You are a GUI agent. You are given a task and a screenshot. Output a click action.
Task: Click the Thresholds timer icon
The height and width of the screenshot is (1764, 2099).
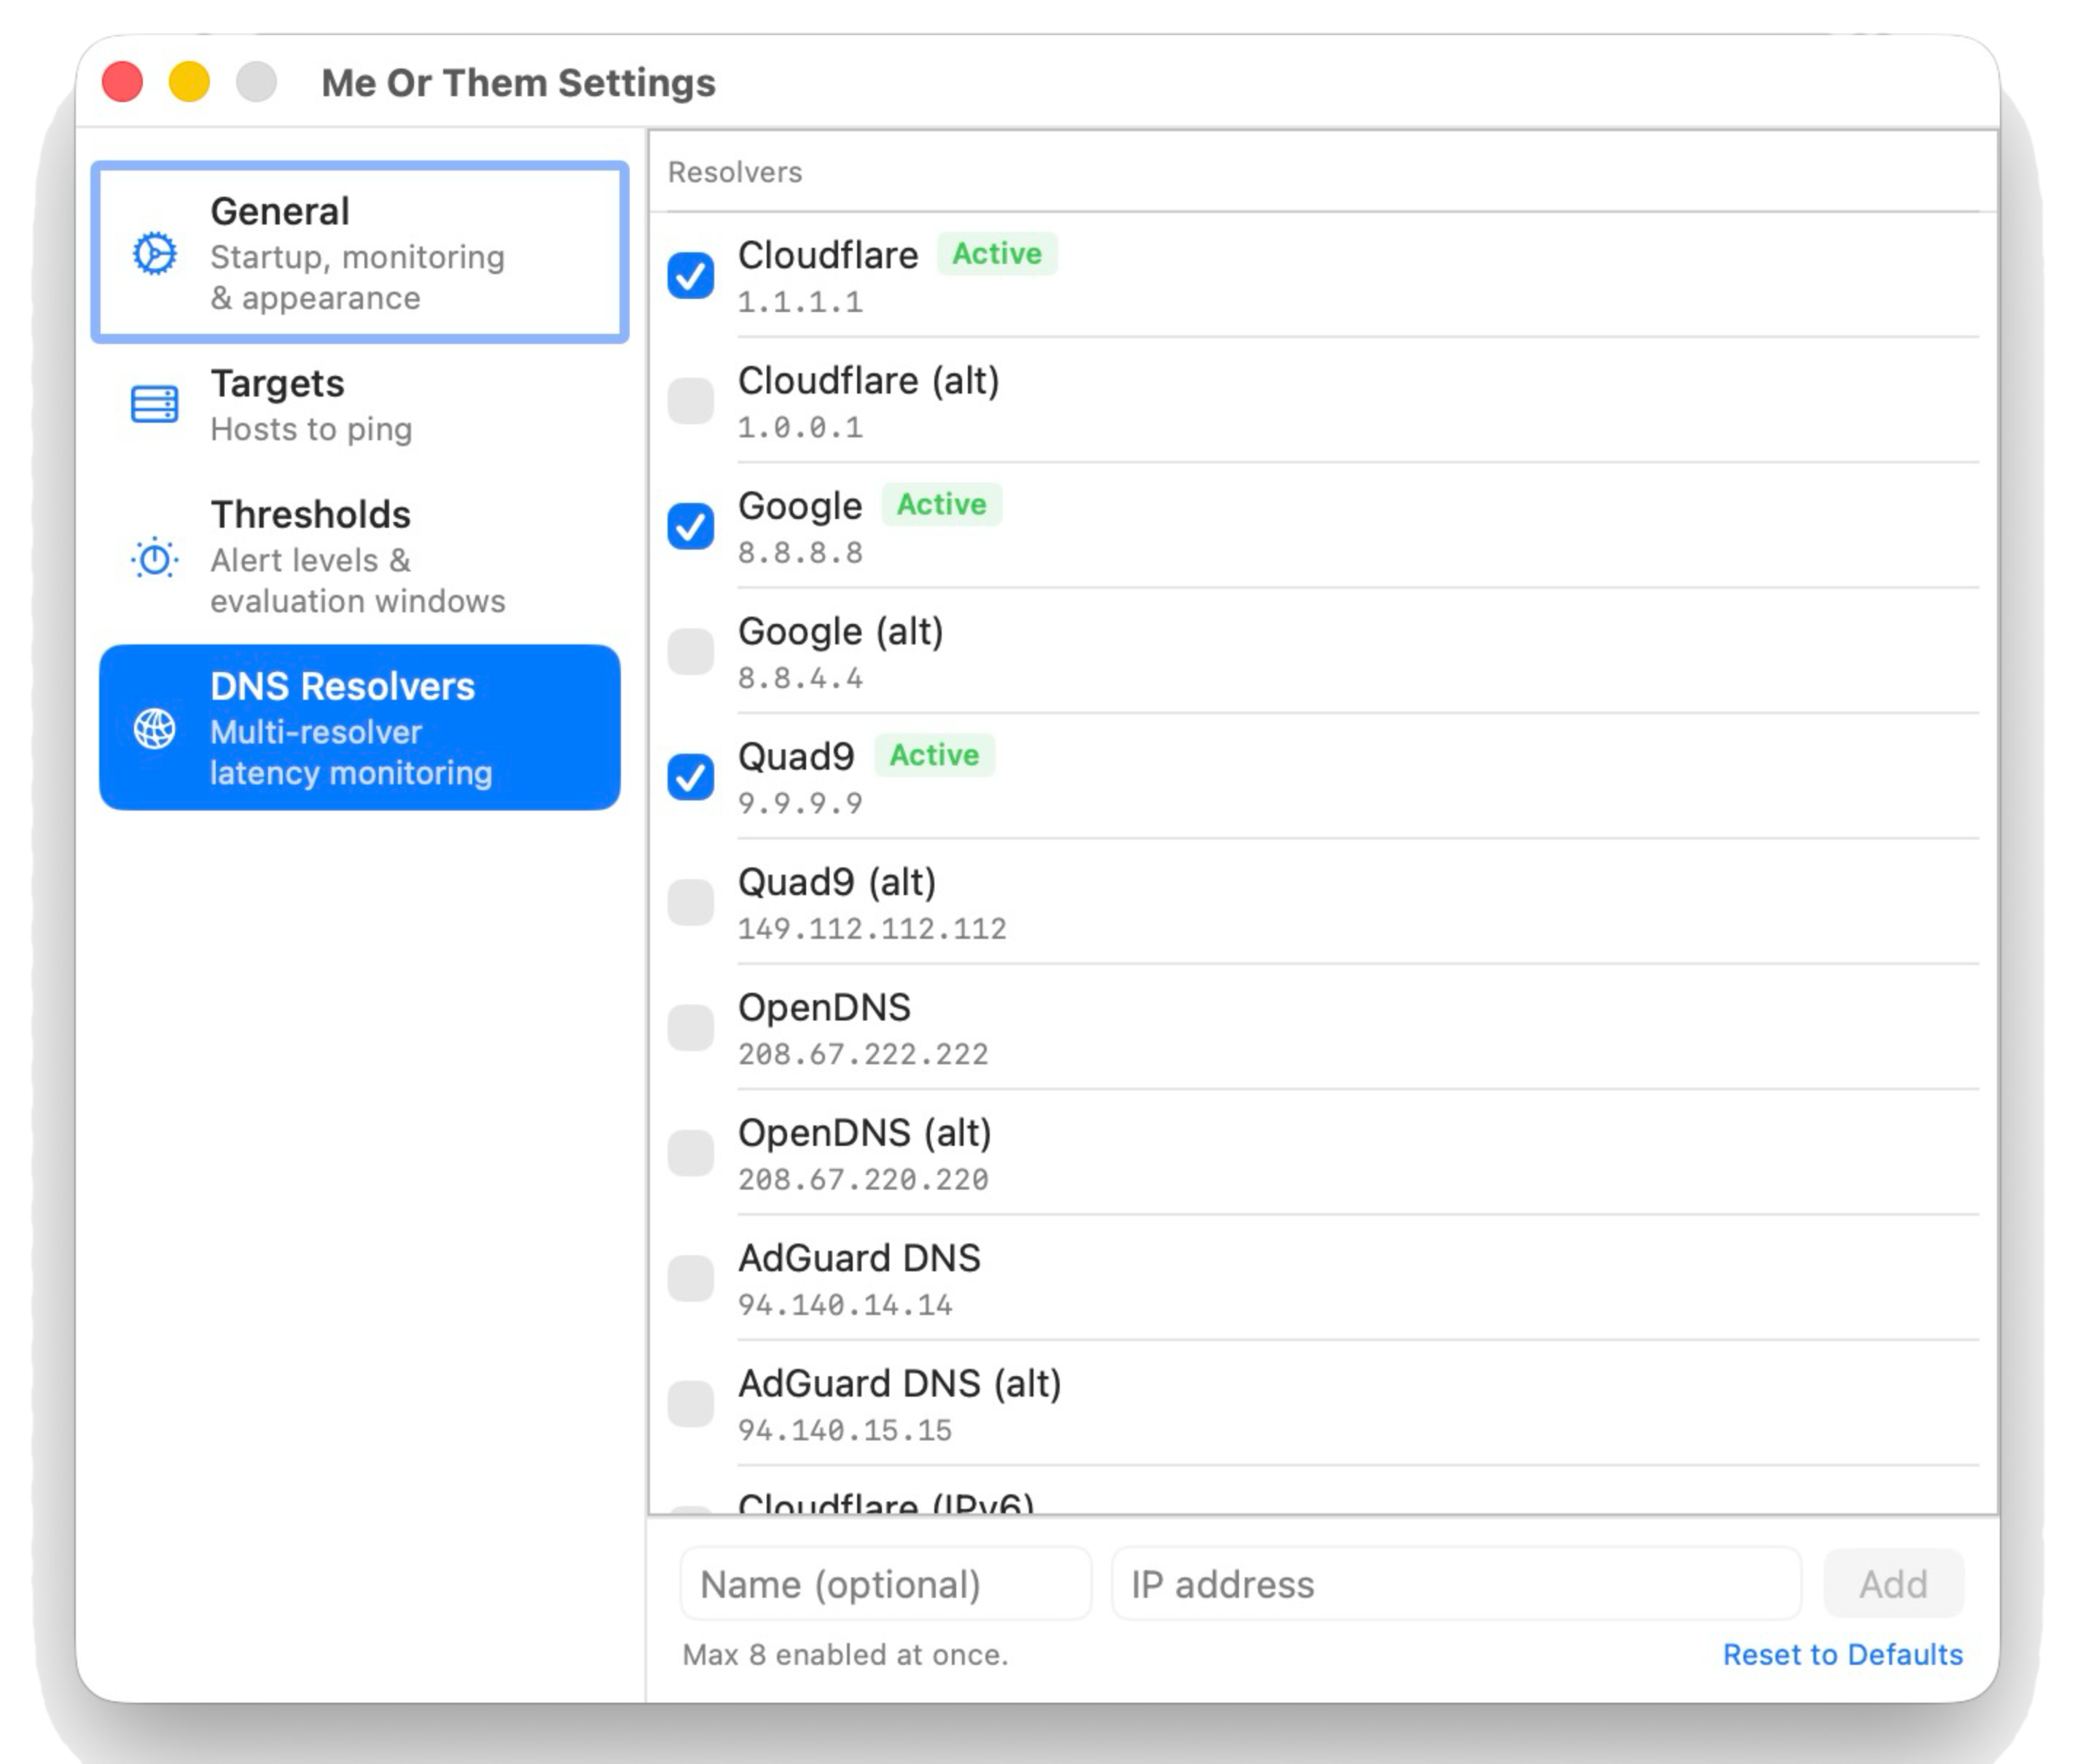pyautogui.click(x=155, y=558)
